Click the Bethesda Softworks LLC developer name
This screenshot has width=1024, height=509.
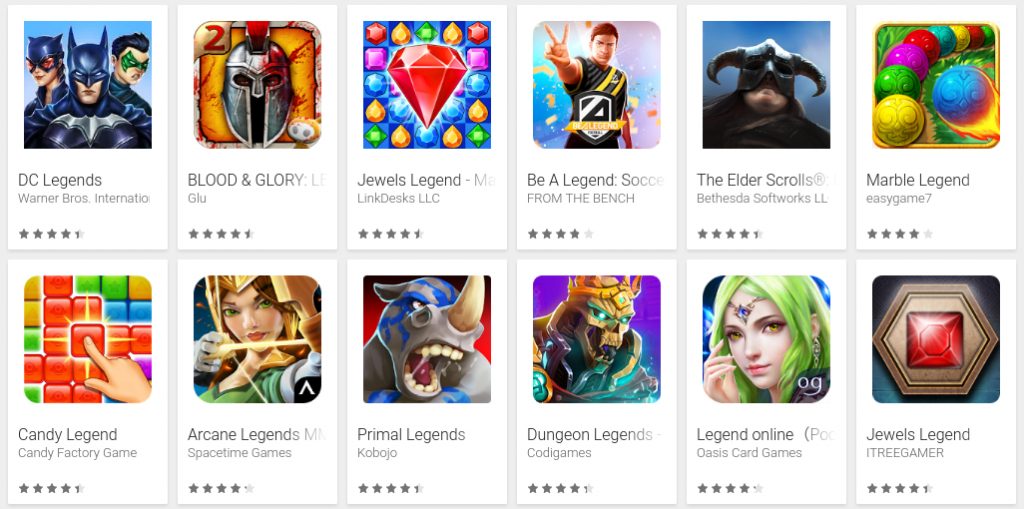point(762,198)
